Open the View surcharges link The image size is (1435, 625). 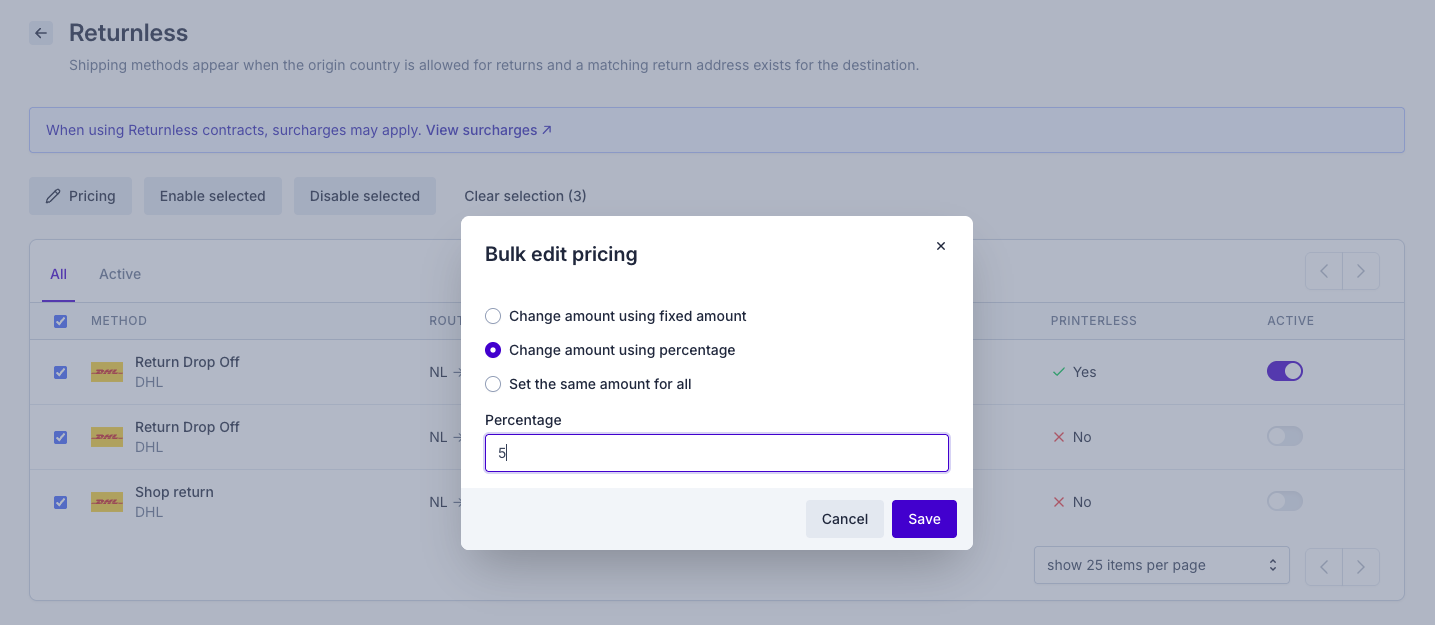click(488, 130)
